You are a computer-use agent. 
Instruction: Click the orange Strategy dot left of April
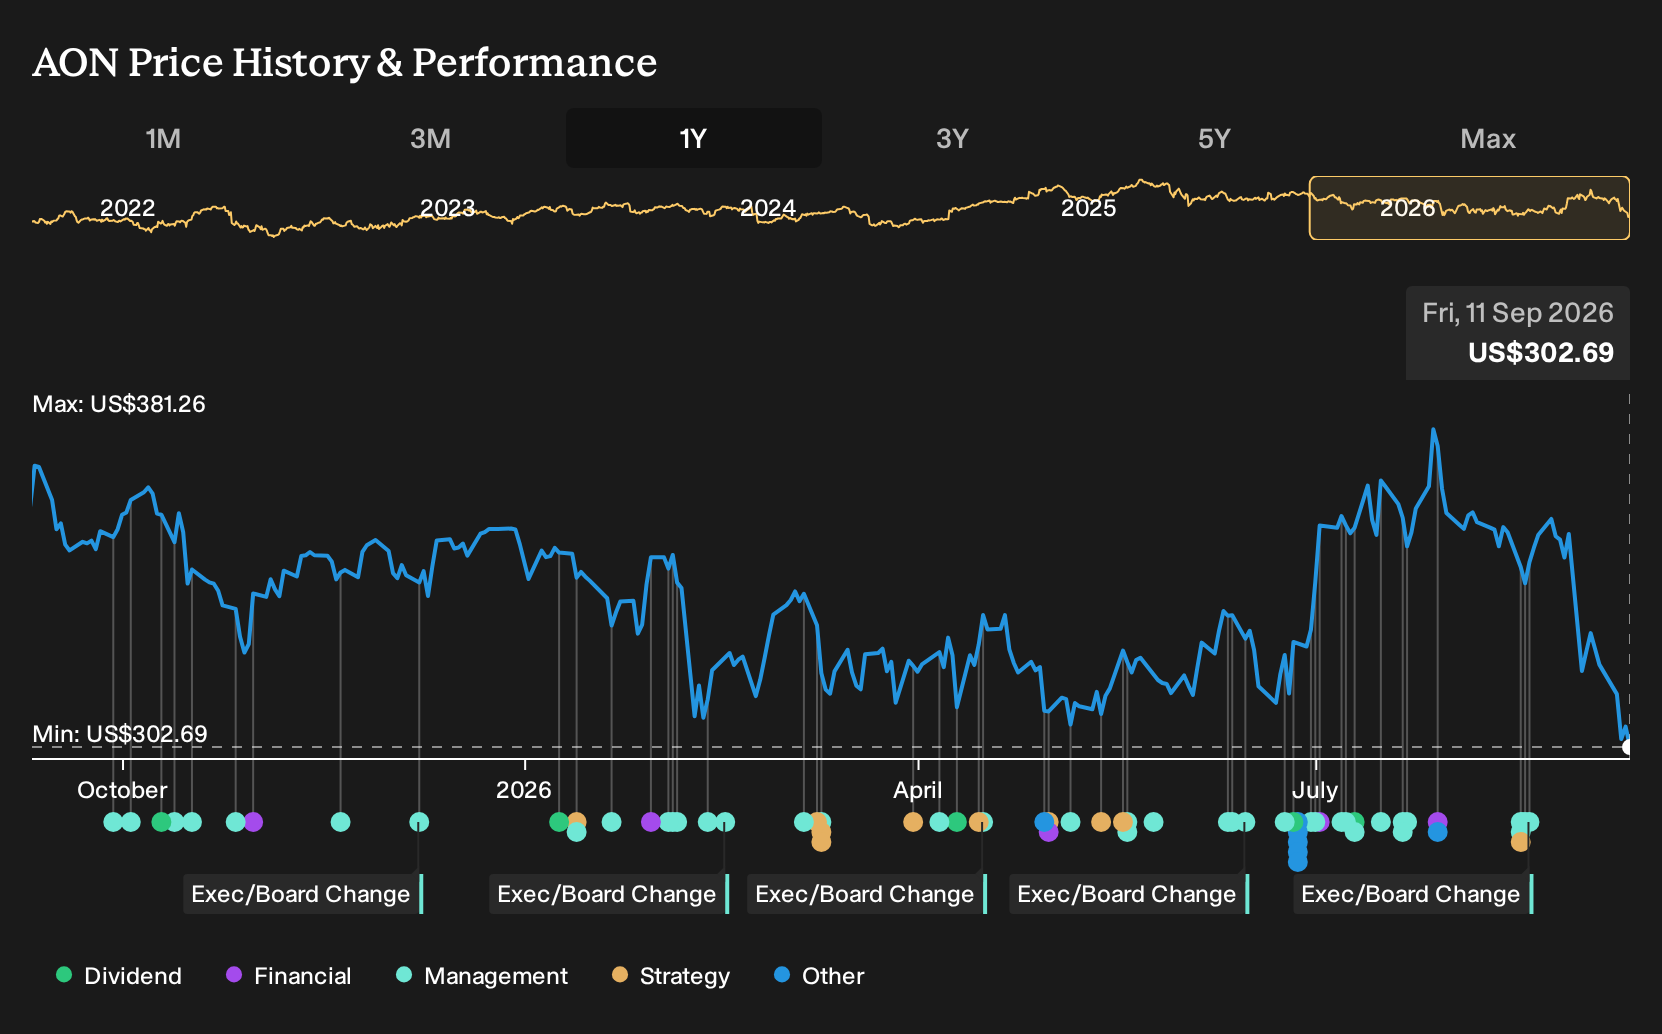[913, 822]
